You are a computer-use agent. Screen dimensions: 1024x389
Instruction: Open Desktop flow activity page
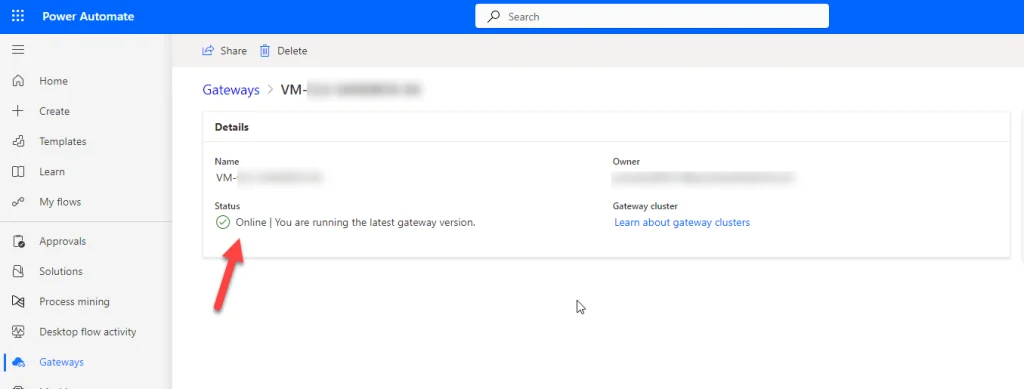(88, 332)
